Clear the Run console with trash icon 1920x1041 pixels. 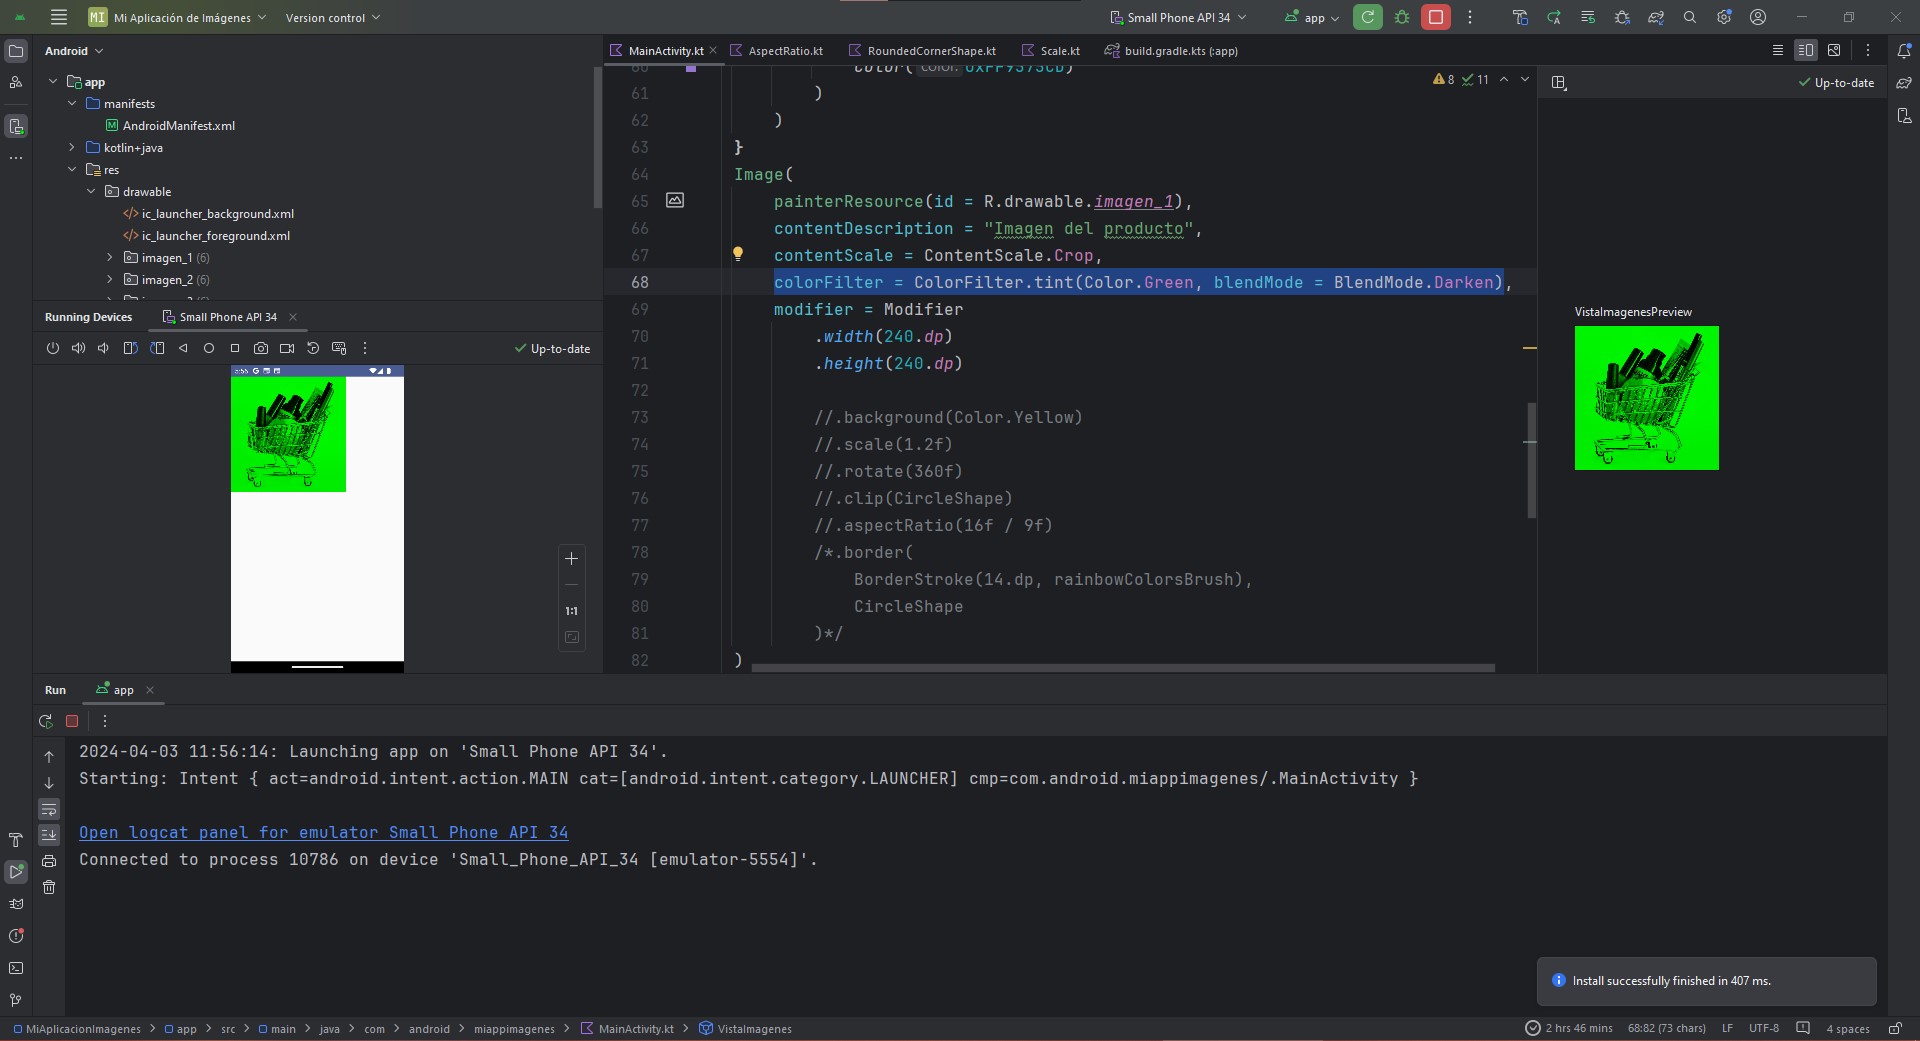click(49, 887)
